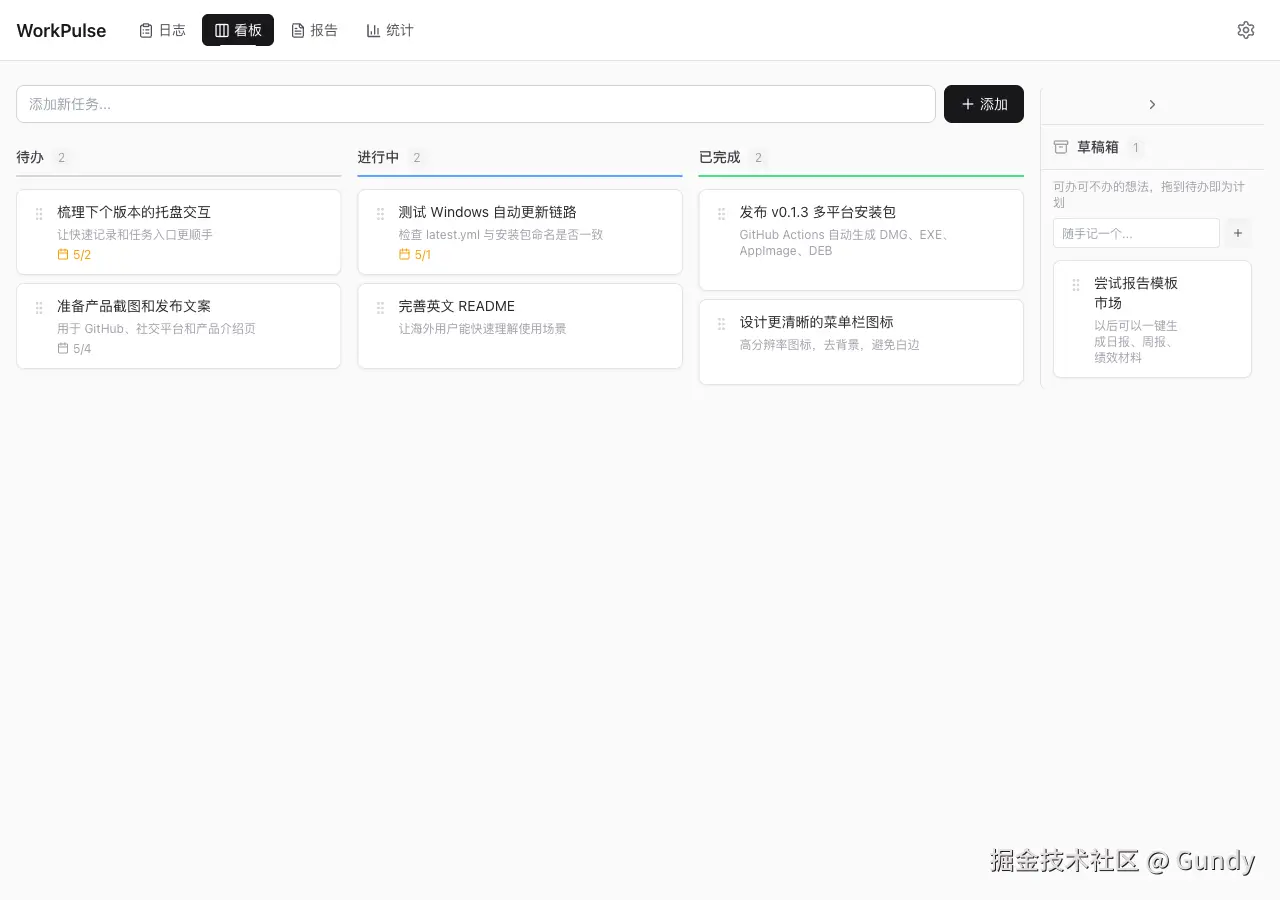This screenshot has height=900, width=1280.
Task: Click description 检查 latest.yml 与安装包命名是否一致
Action: [x=500, y=235]
